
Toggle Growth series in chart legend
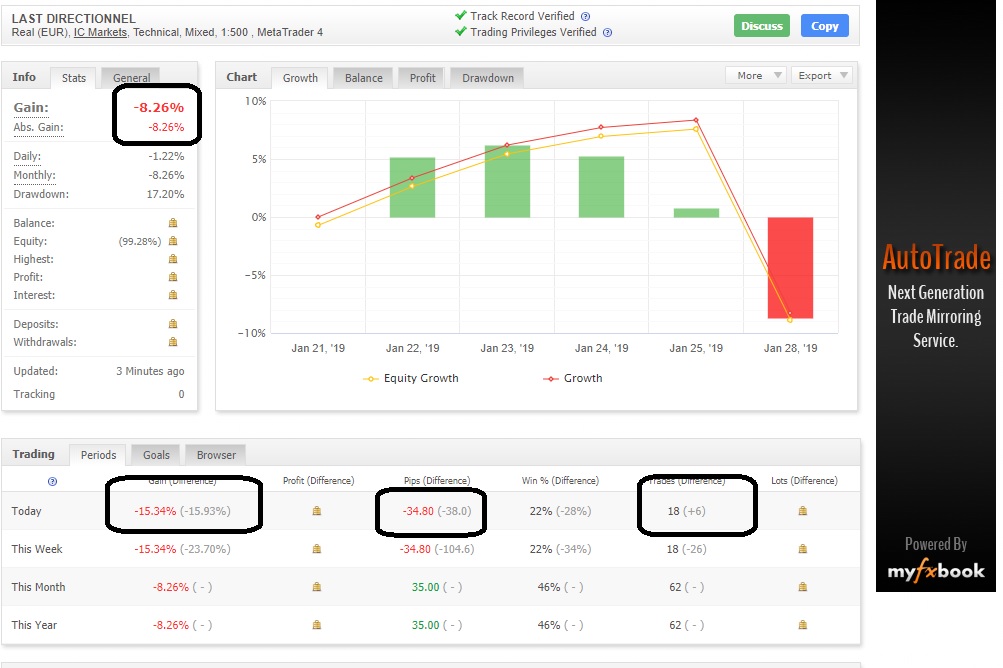click(x=573, y=378)
